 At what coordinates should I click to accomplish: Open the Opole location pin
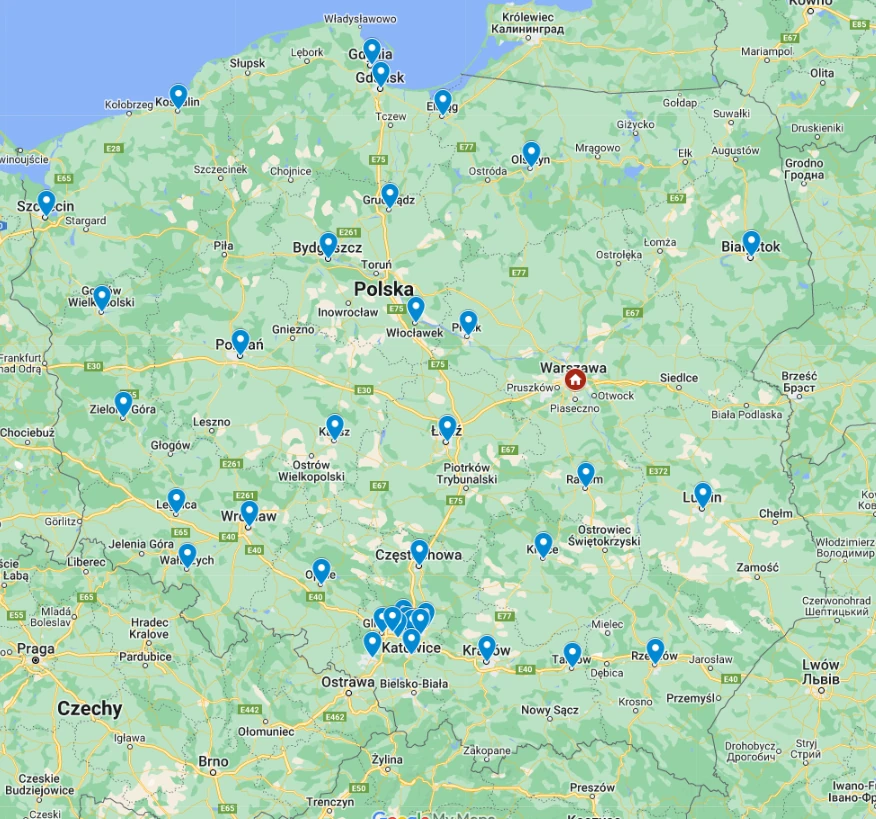(321, 570)
